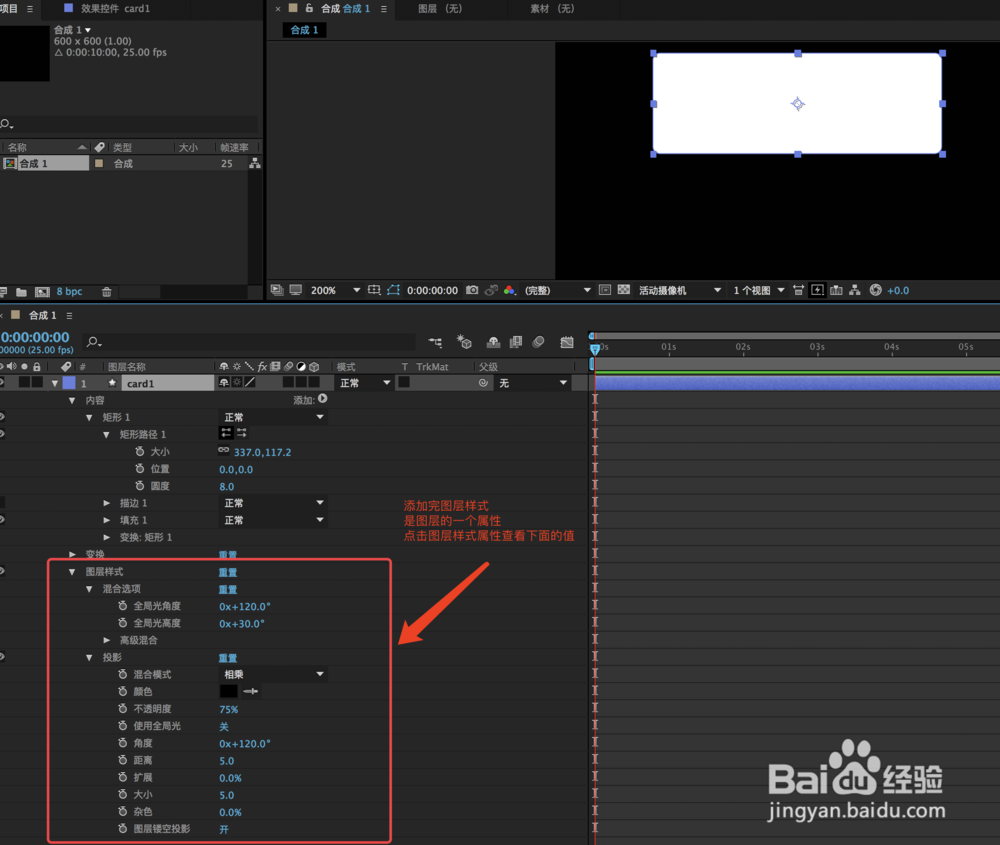The image size is (1000, 845).
Task: Open the 200% magnification dropdown
Action: tap(335, 290)
